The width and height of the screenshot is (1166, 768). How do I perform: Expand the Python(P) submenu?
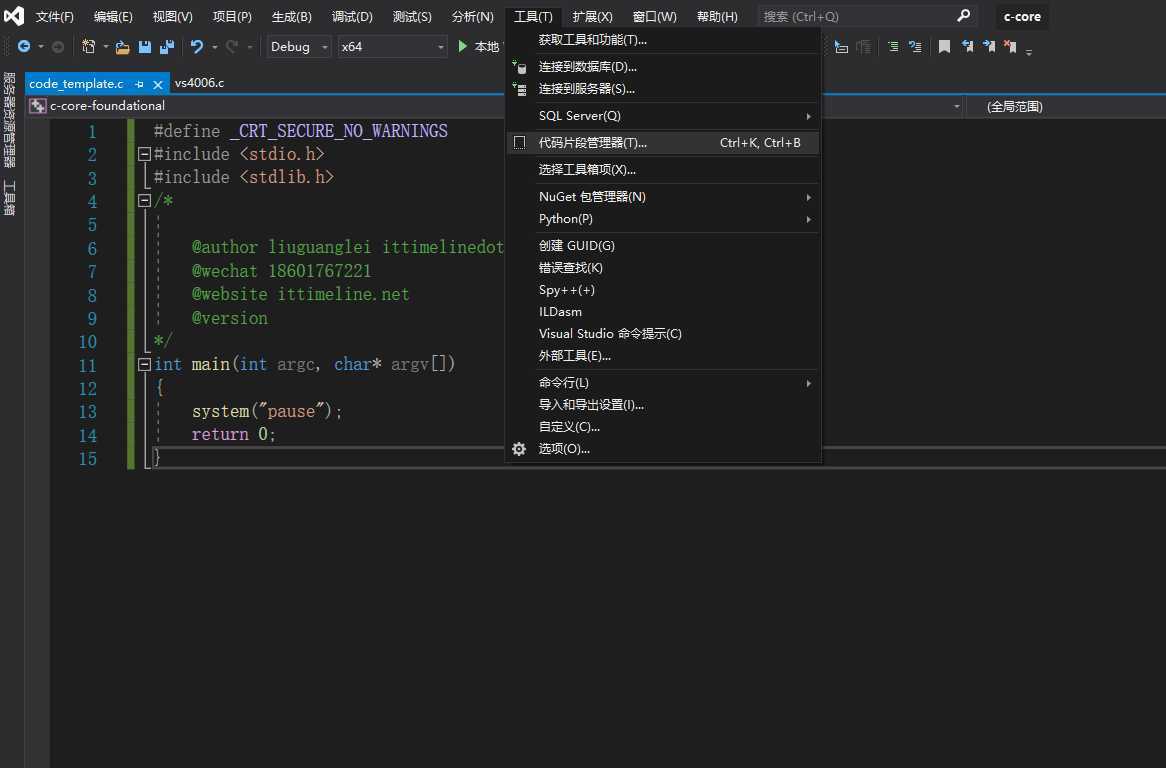tap(663, 219)
